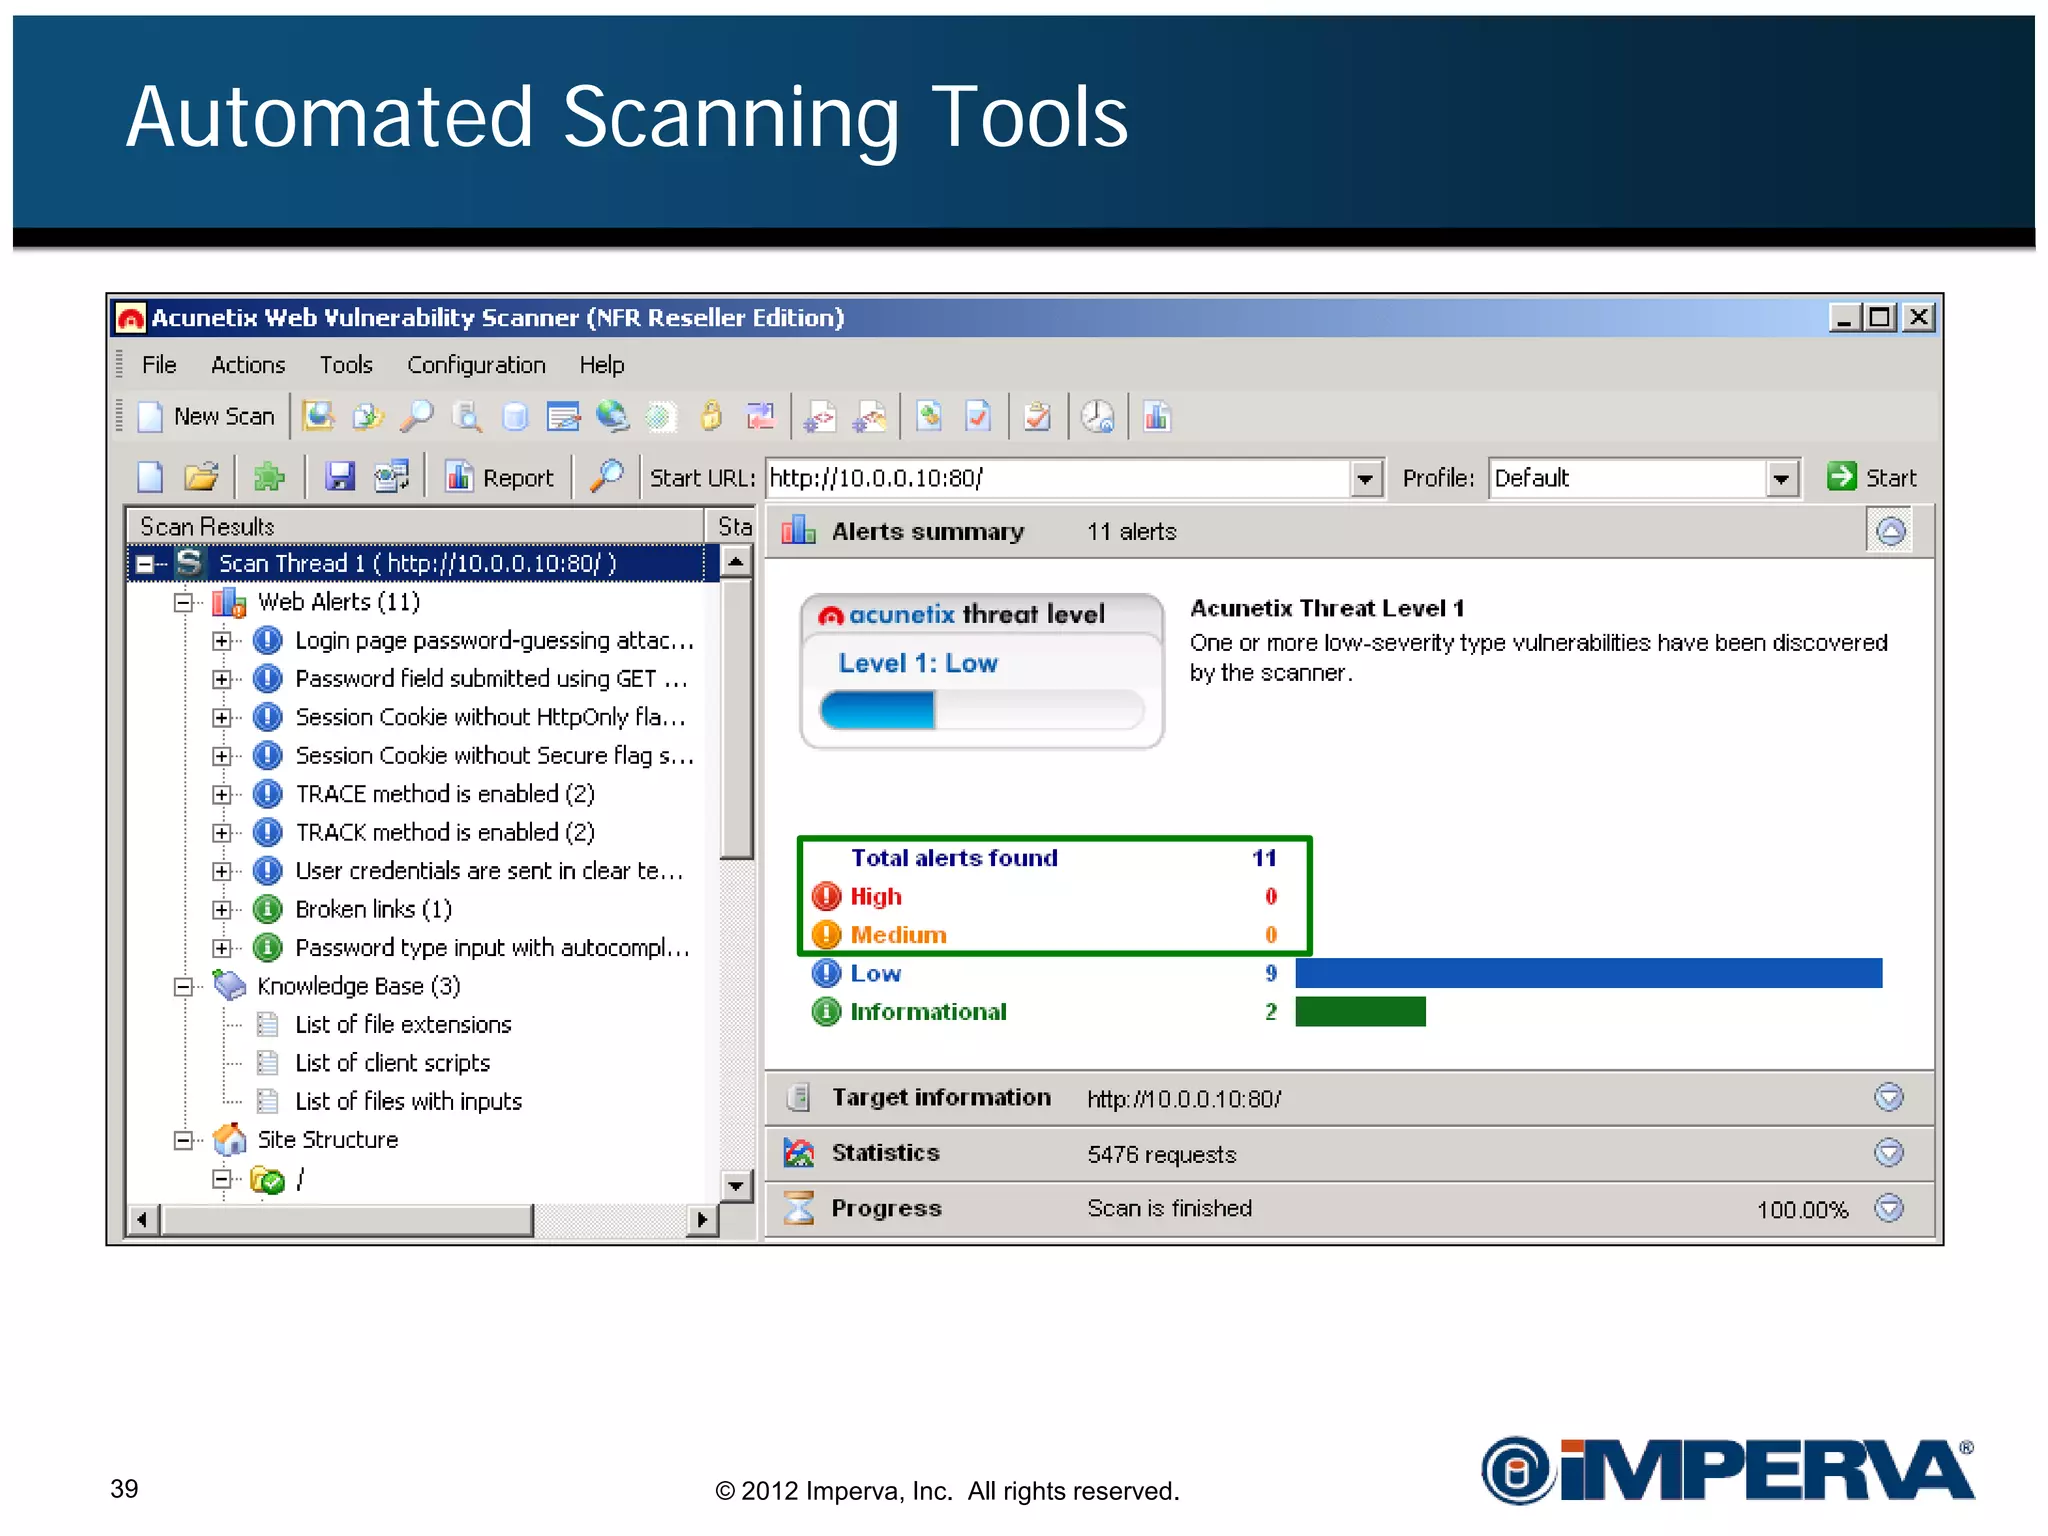Screen dimensions: 2048x1536
Task: Click the search magnifier beside Start URL
Action: [x=606, y=477]
